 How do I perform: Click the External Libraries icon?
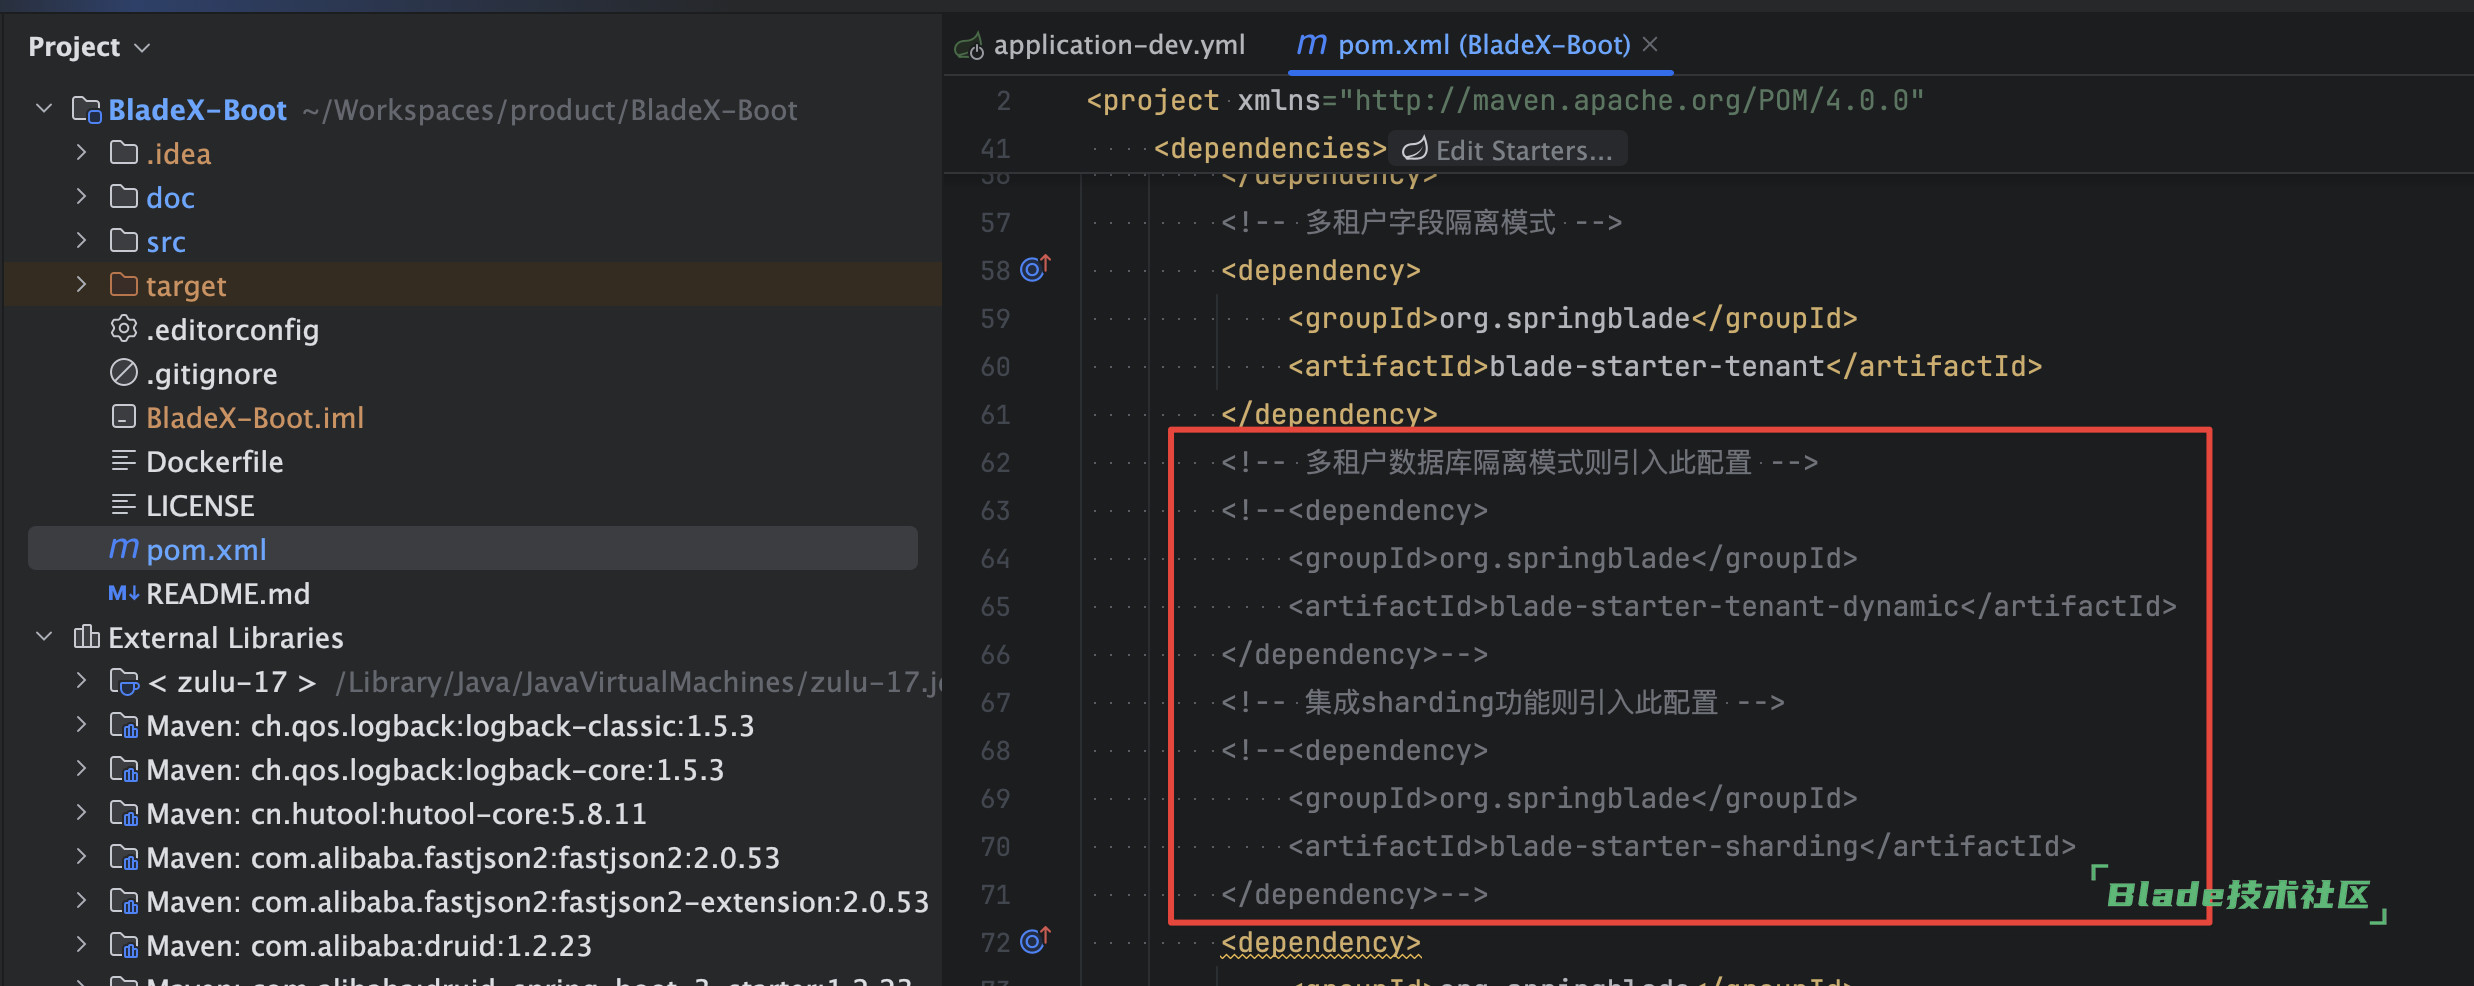[87, 636]
